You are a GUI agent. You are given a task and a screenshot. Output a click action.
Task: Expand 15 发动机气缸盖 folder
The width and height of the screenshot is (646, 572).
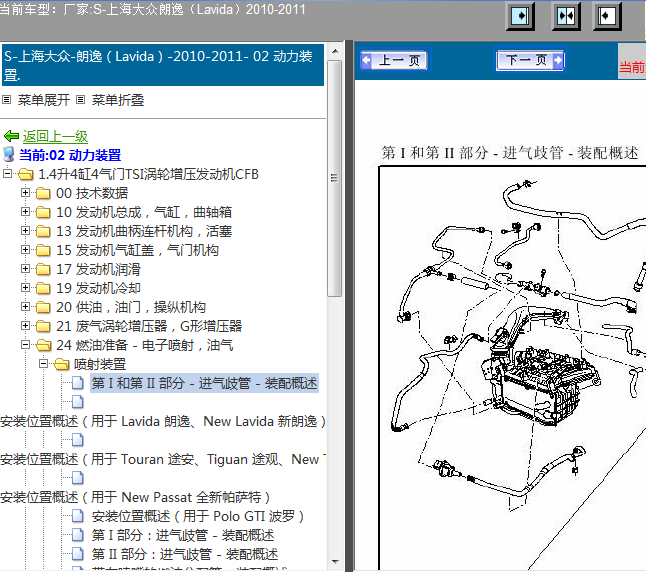pyautogui.click(x=26, y=250)
